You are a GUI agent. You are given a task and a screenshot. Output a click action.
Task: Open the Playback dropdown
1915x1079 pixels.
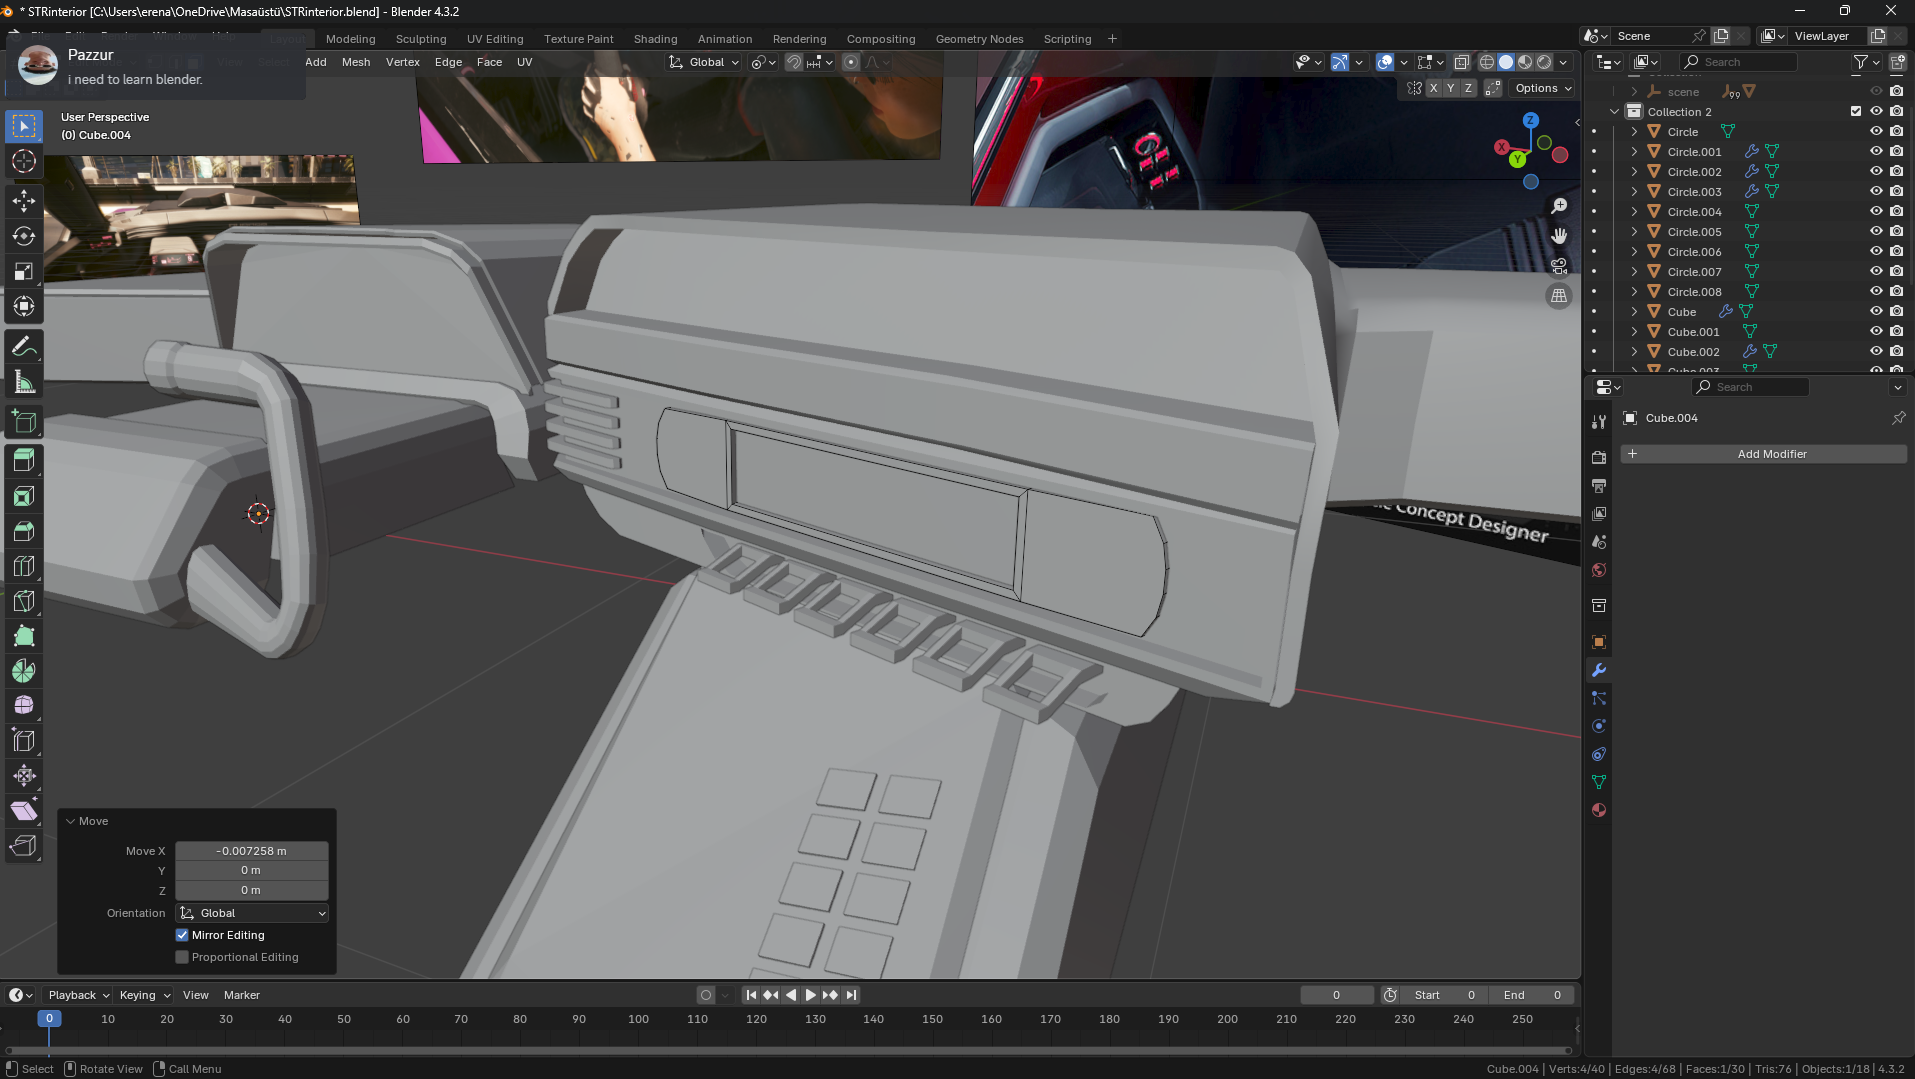point(78,995)
